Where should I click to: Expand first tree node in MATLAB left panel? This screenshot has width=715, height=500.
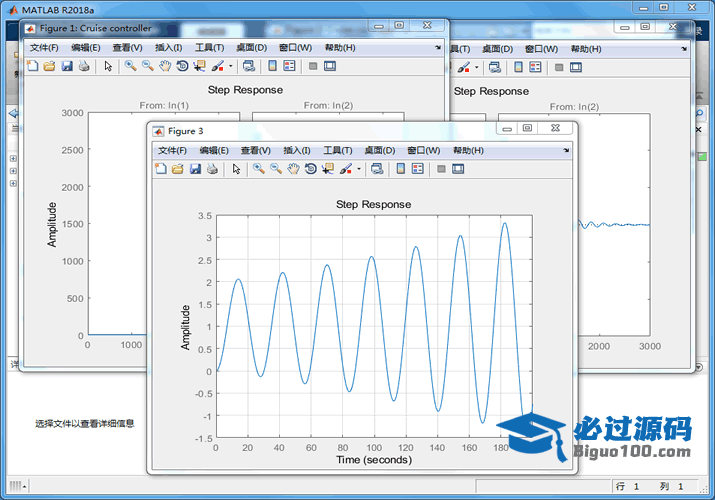pyautogui.click(x=13, y=159)
